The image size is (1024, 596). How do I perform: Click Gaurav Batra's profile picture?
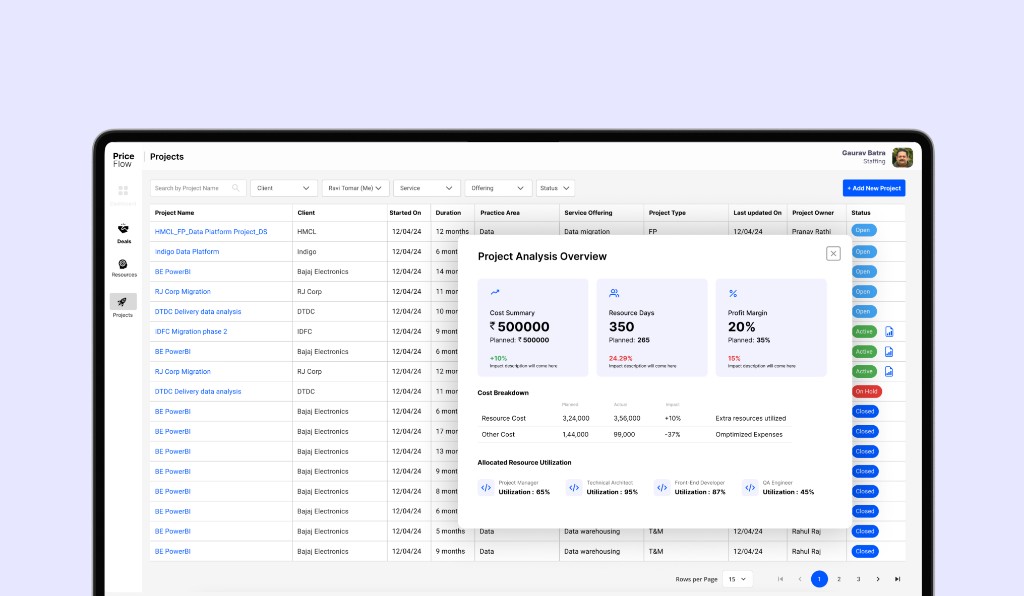point(901,157)
